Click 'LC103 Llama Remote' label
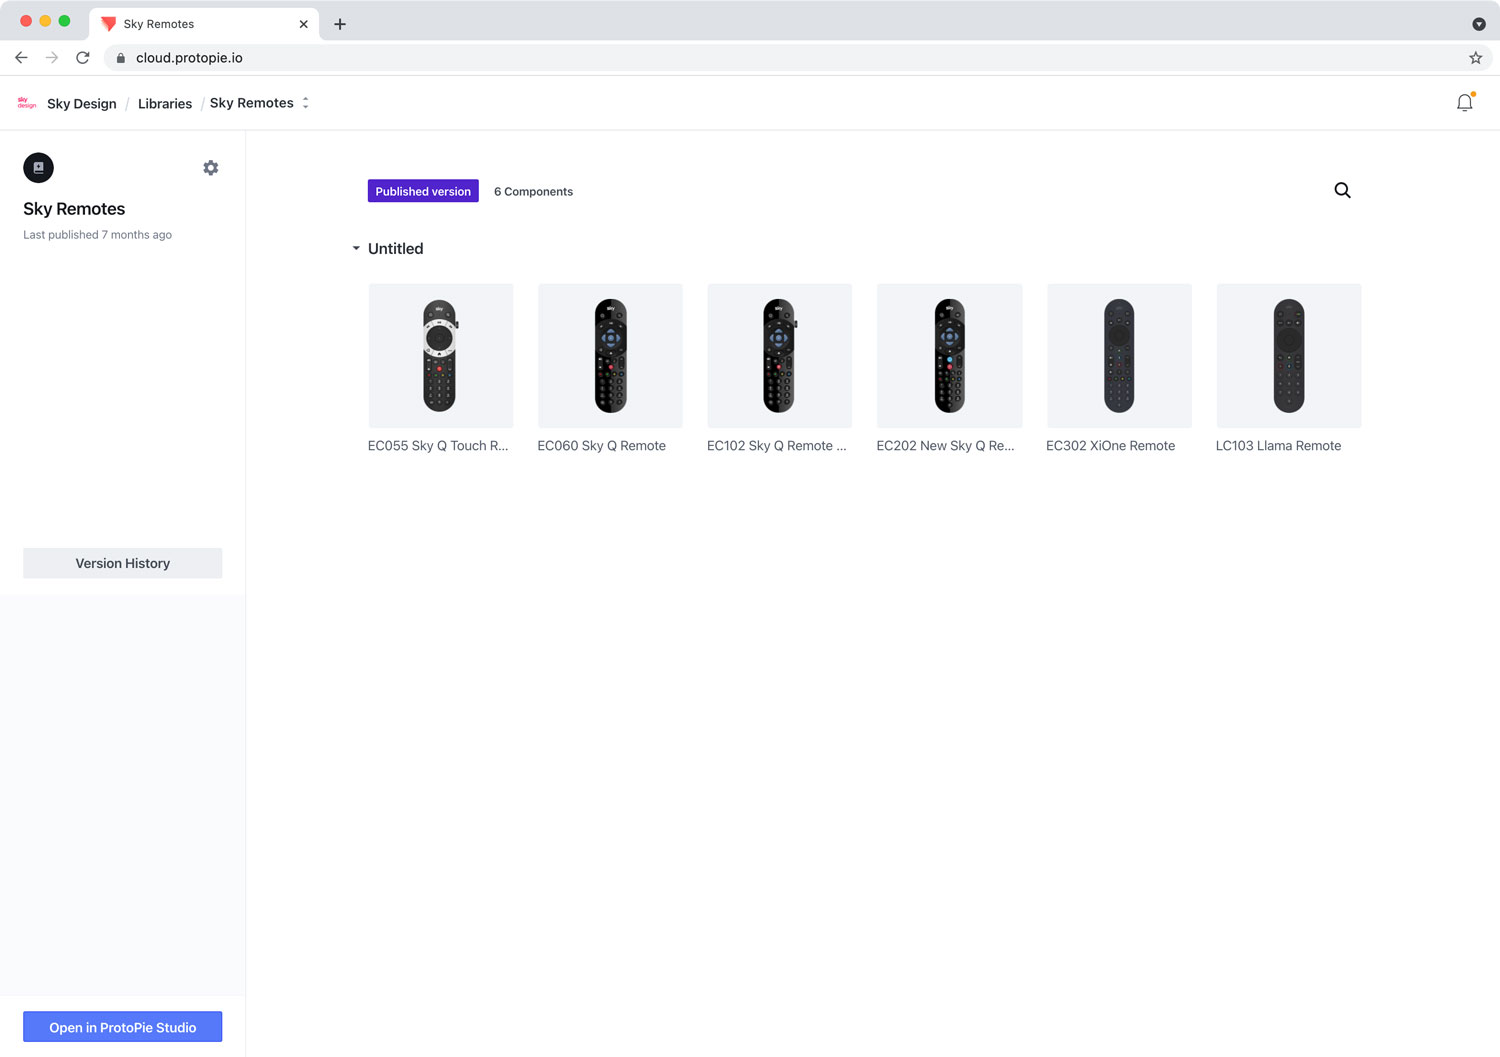The height and width of the screenshot is (1057, 1500). (x=1278, y=446)
